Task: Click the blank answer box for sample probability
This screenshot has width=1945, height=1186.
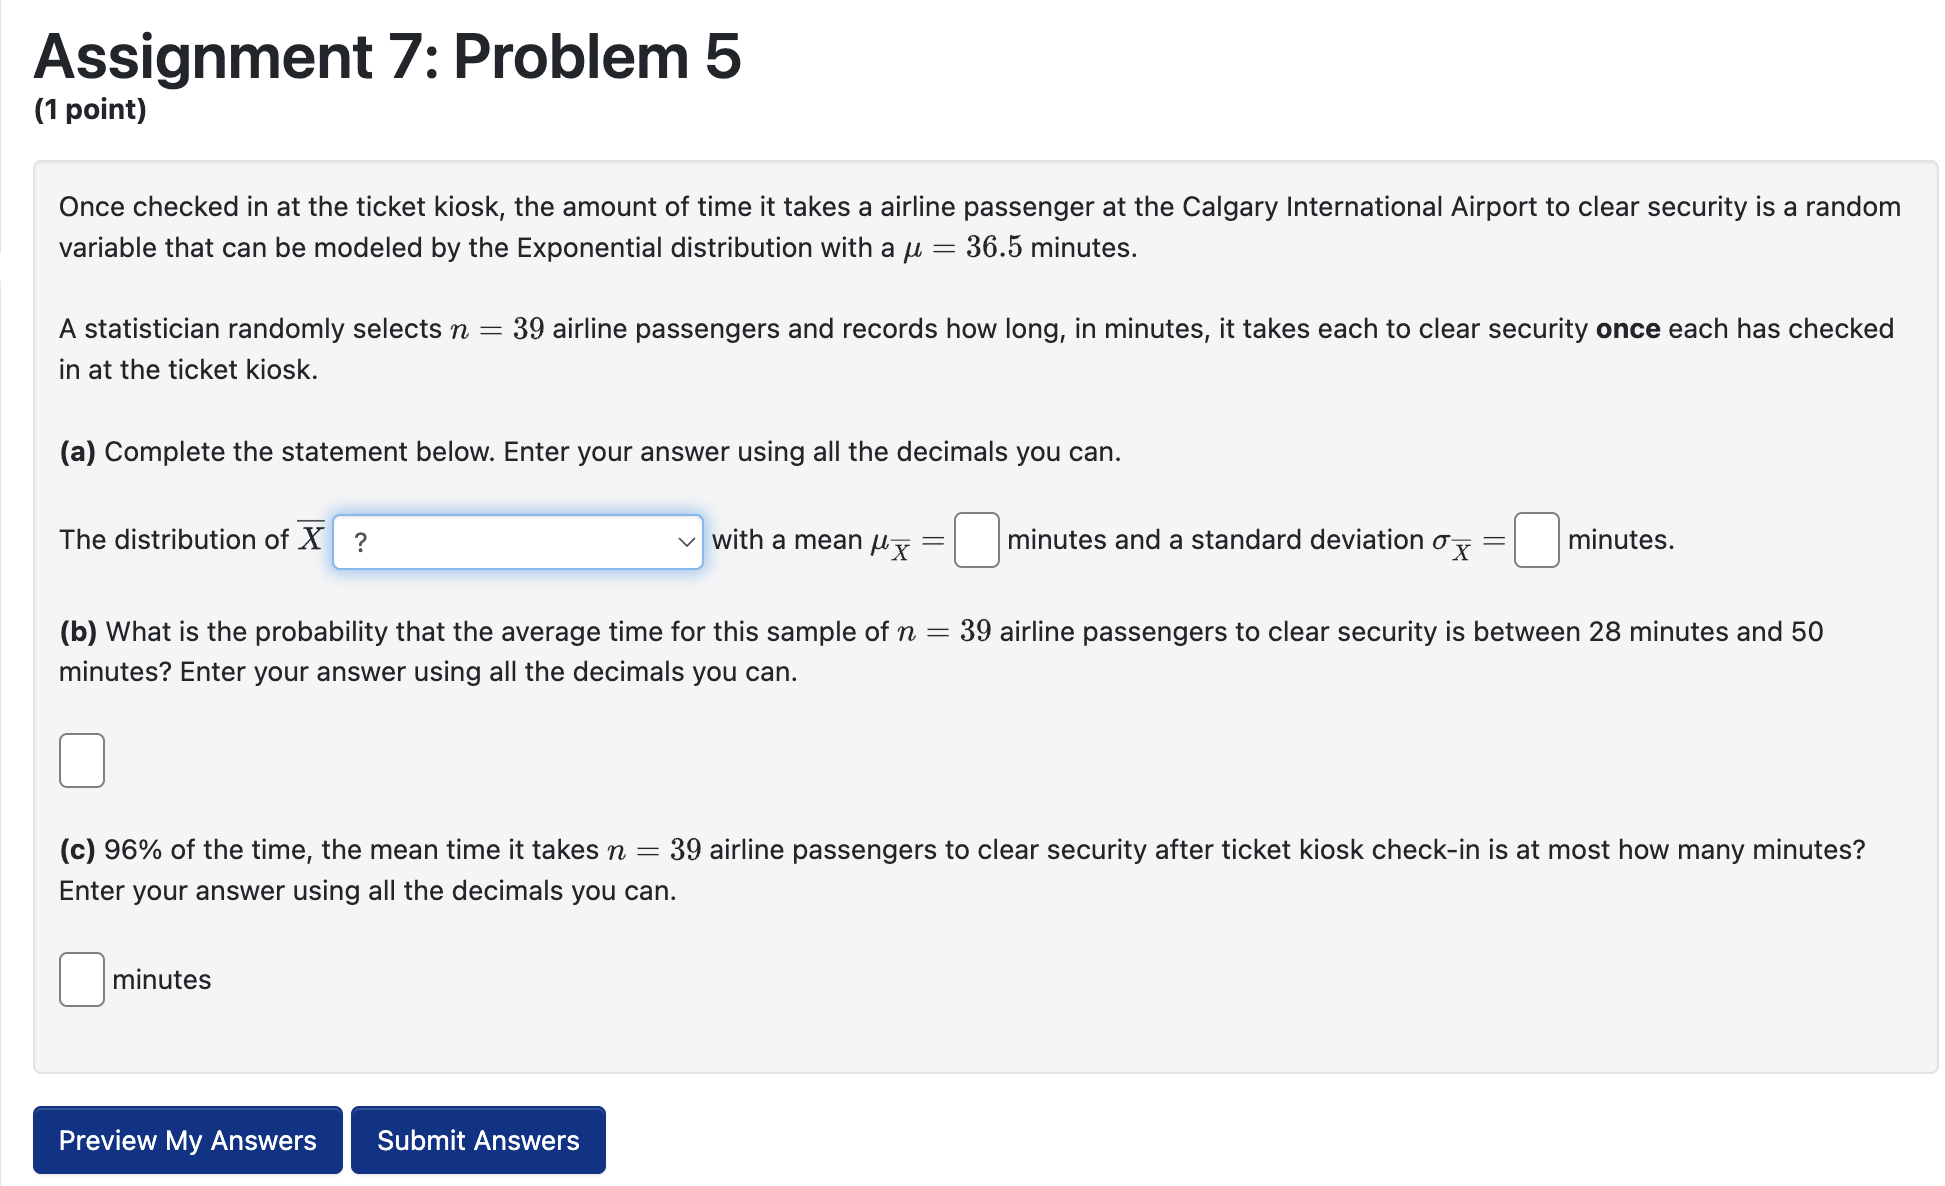Action: tap(81, 760)
